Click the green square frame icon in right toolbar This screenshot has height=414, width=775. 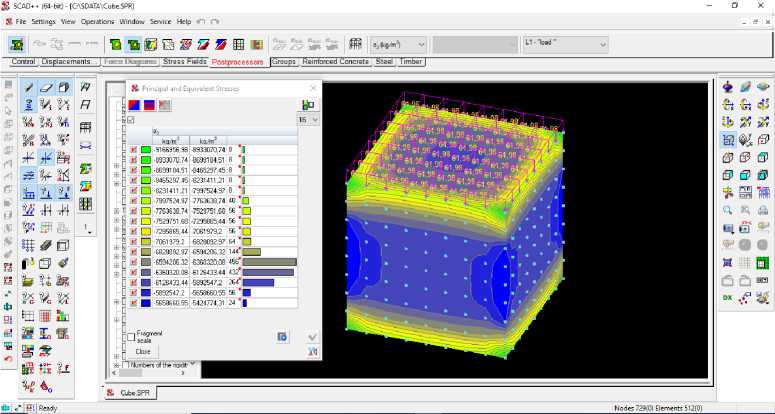[763, 263]
